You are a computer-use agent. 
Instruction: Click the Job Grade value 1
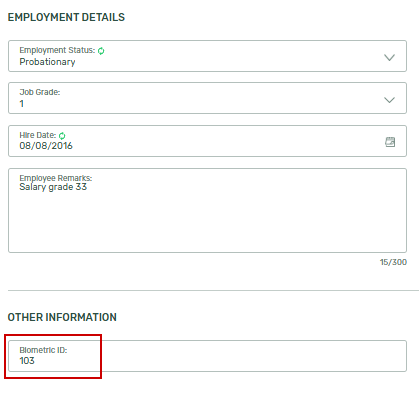click(22, 104)
